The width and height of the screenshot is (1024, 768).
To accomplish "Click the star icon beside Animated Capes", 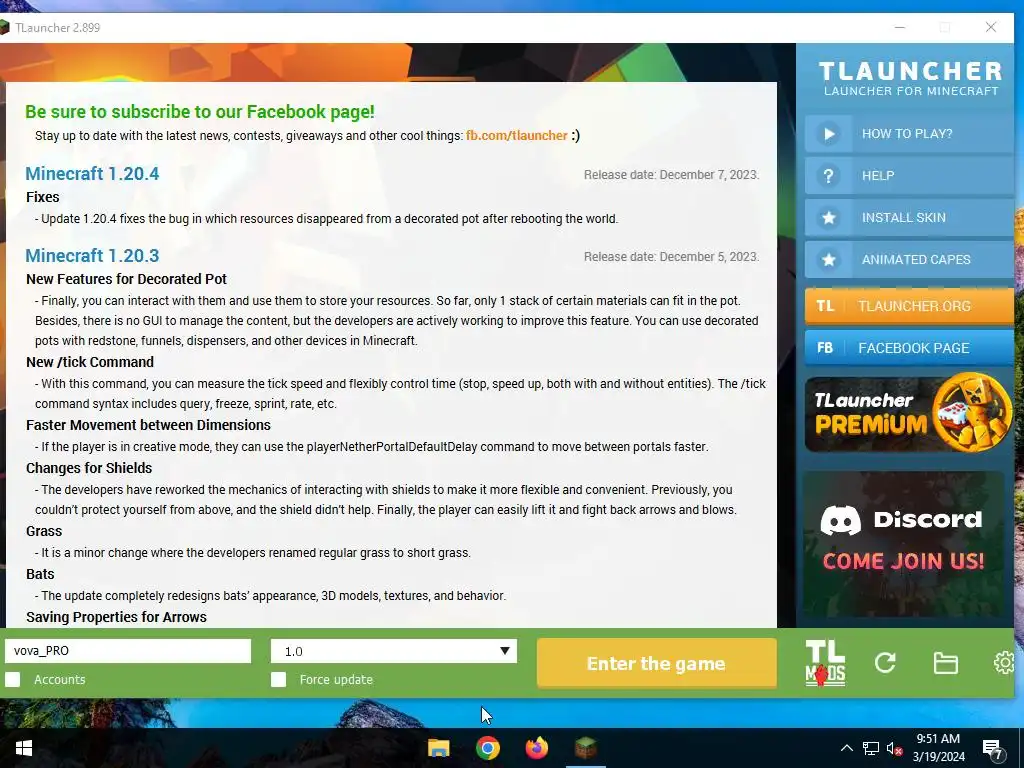I will coord(829,259).
